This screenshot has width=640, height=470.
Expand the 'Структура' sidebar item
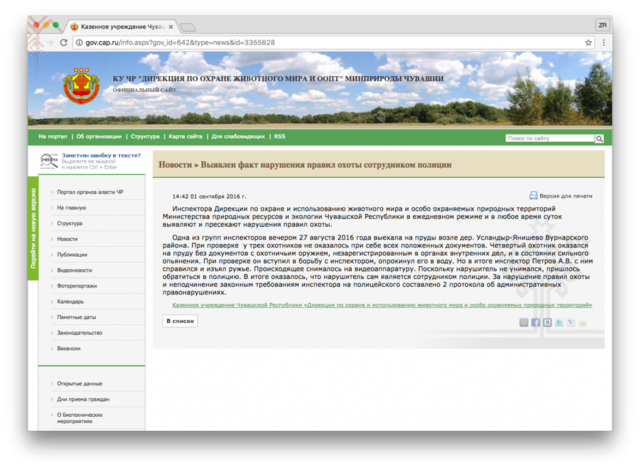click(x=70, y=224)
